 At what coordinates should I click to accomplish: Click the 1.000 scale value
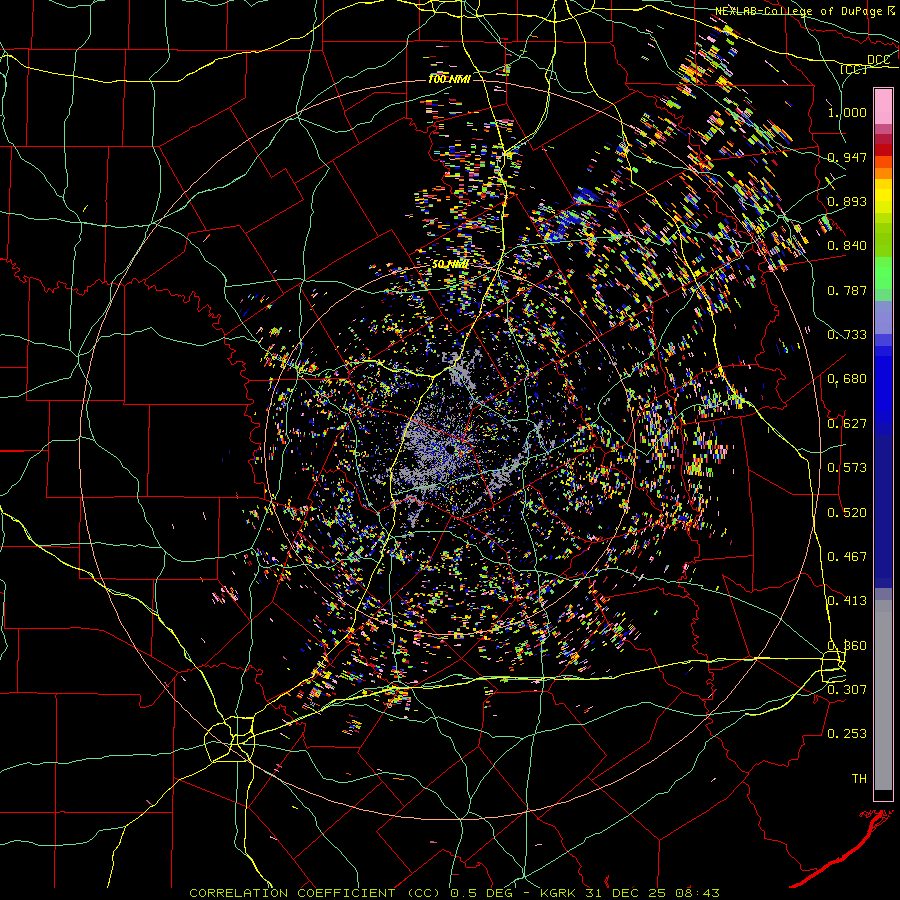[x=847, y=112]
